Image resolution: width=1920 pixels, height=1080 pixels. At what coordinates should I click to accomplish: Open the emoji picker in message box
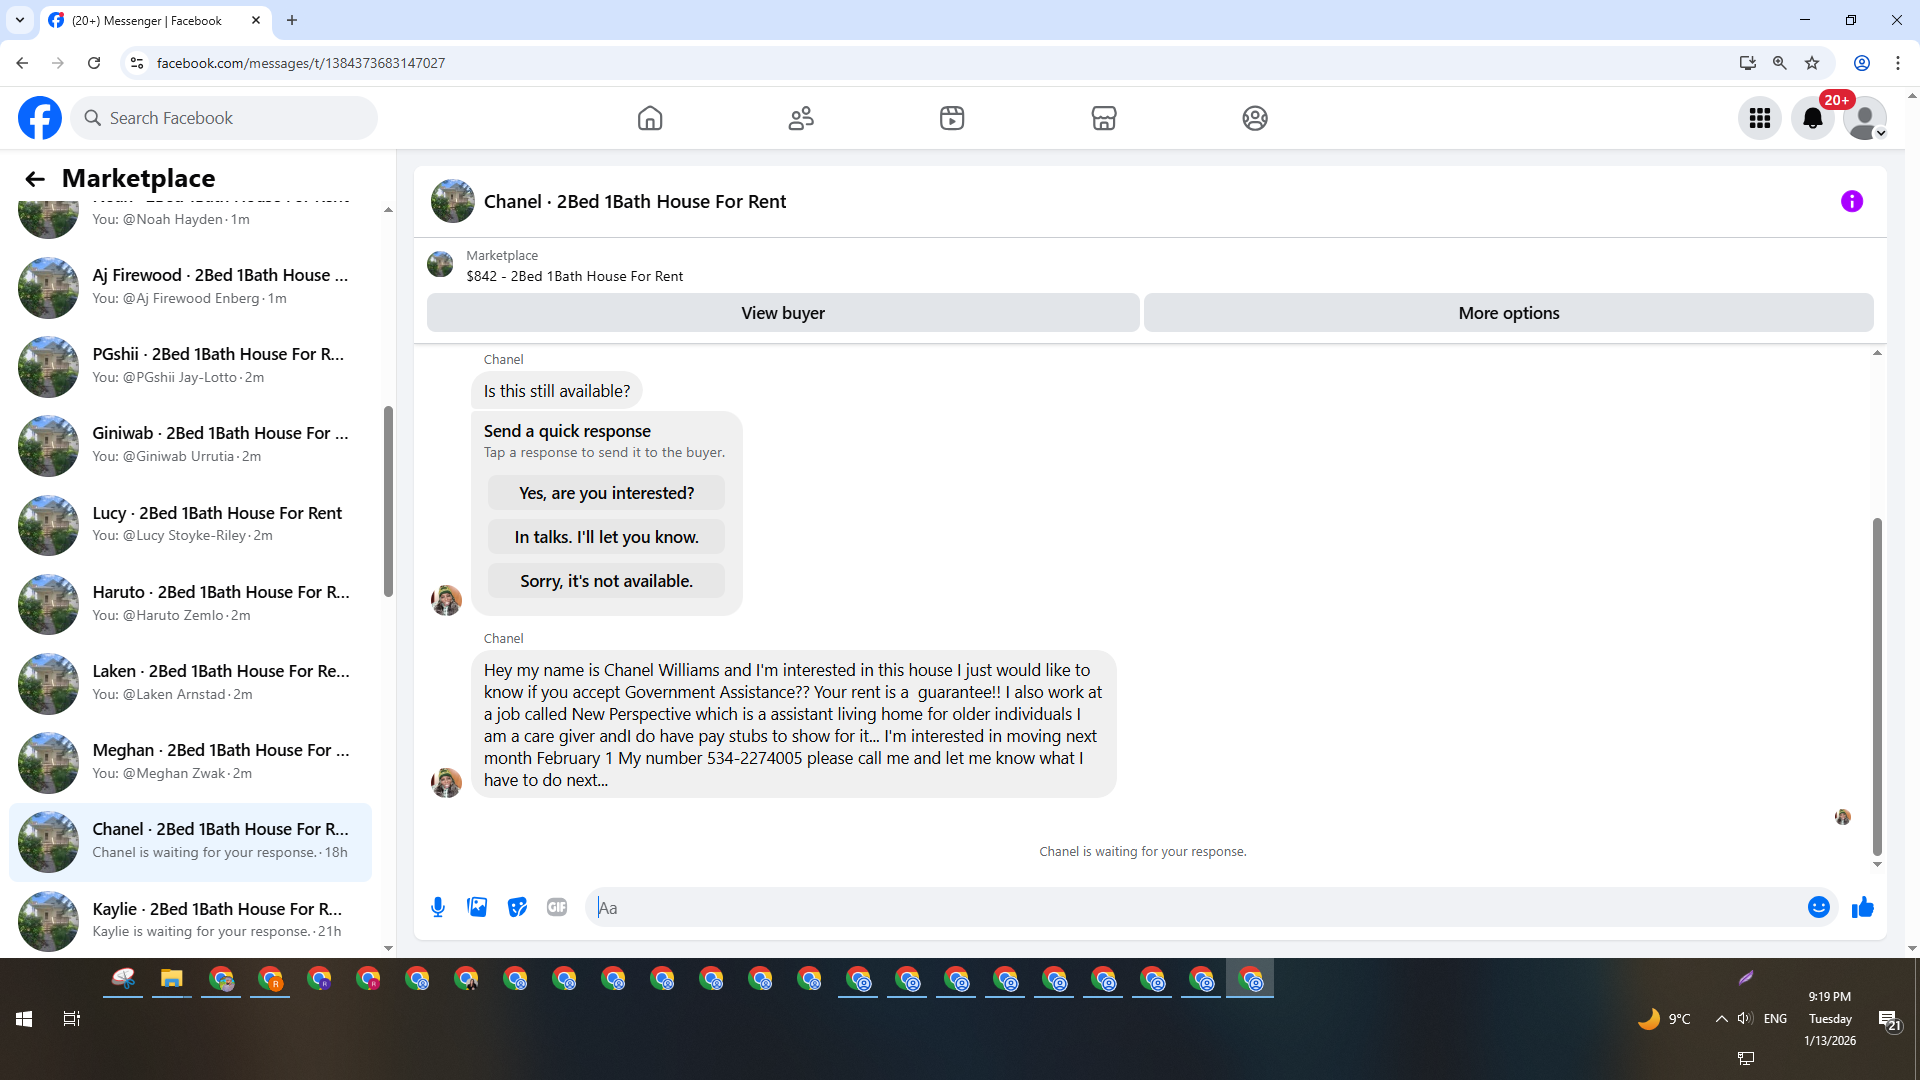point(1818,907)
